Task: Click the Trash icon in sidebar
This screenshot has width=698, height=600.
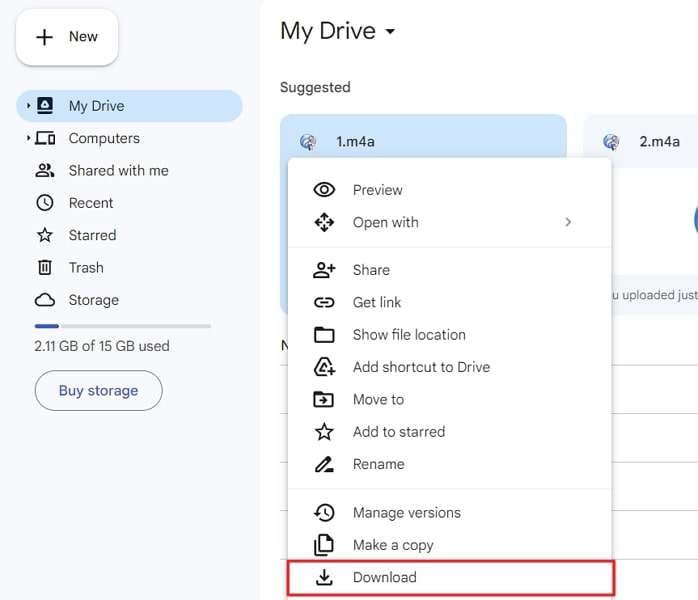Action: (x=44, y=267)
